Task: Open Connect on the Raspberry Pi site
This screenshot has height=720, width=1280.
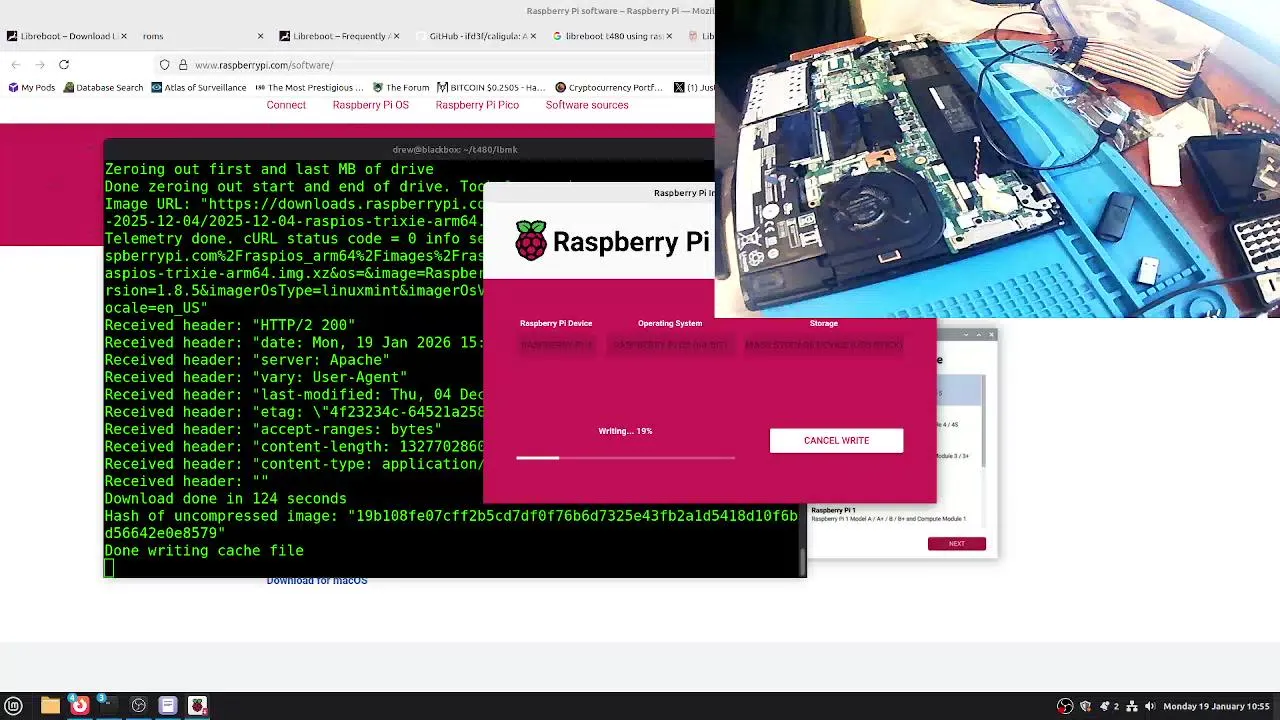Action: [x=286, y=105]
